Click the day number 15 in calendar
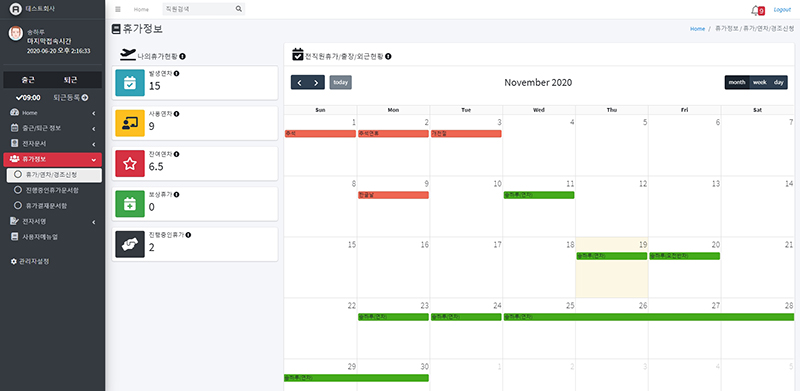This screenshot has height=391, width=800. [352, 245]
